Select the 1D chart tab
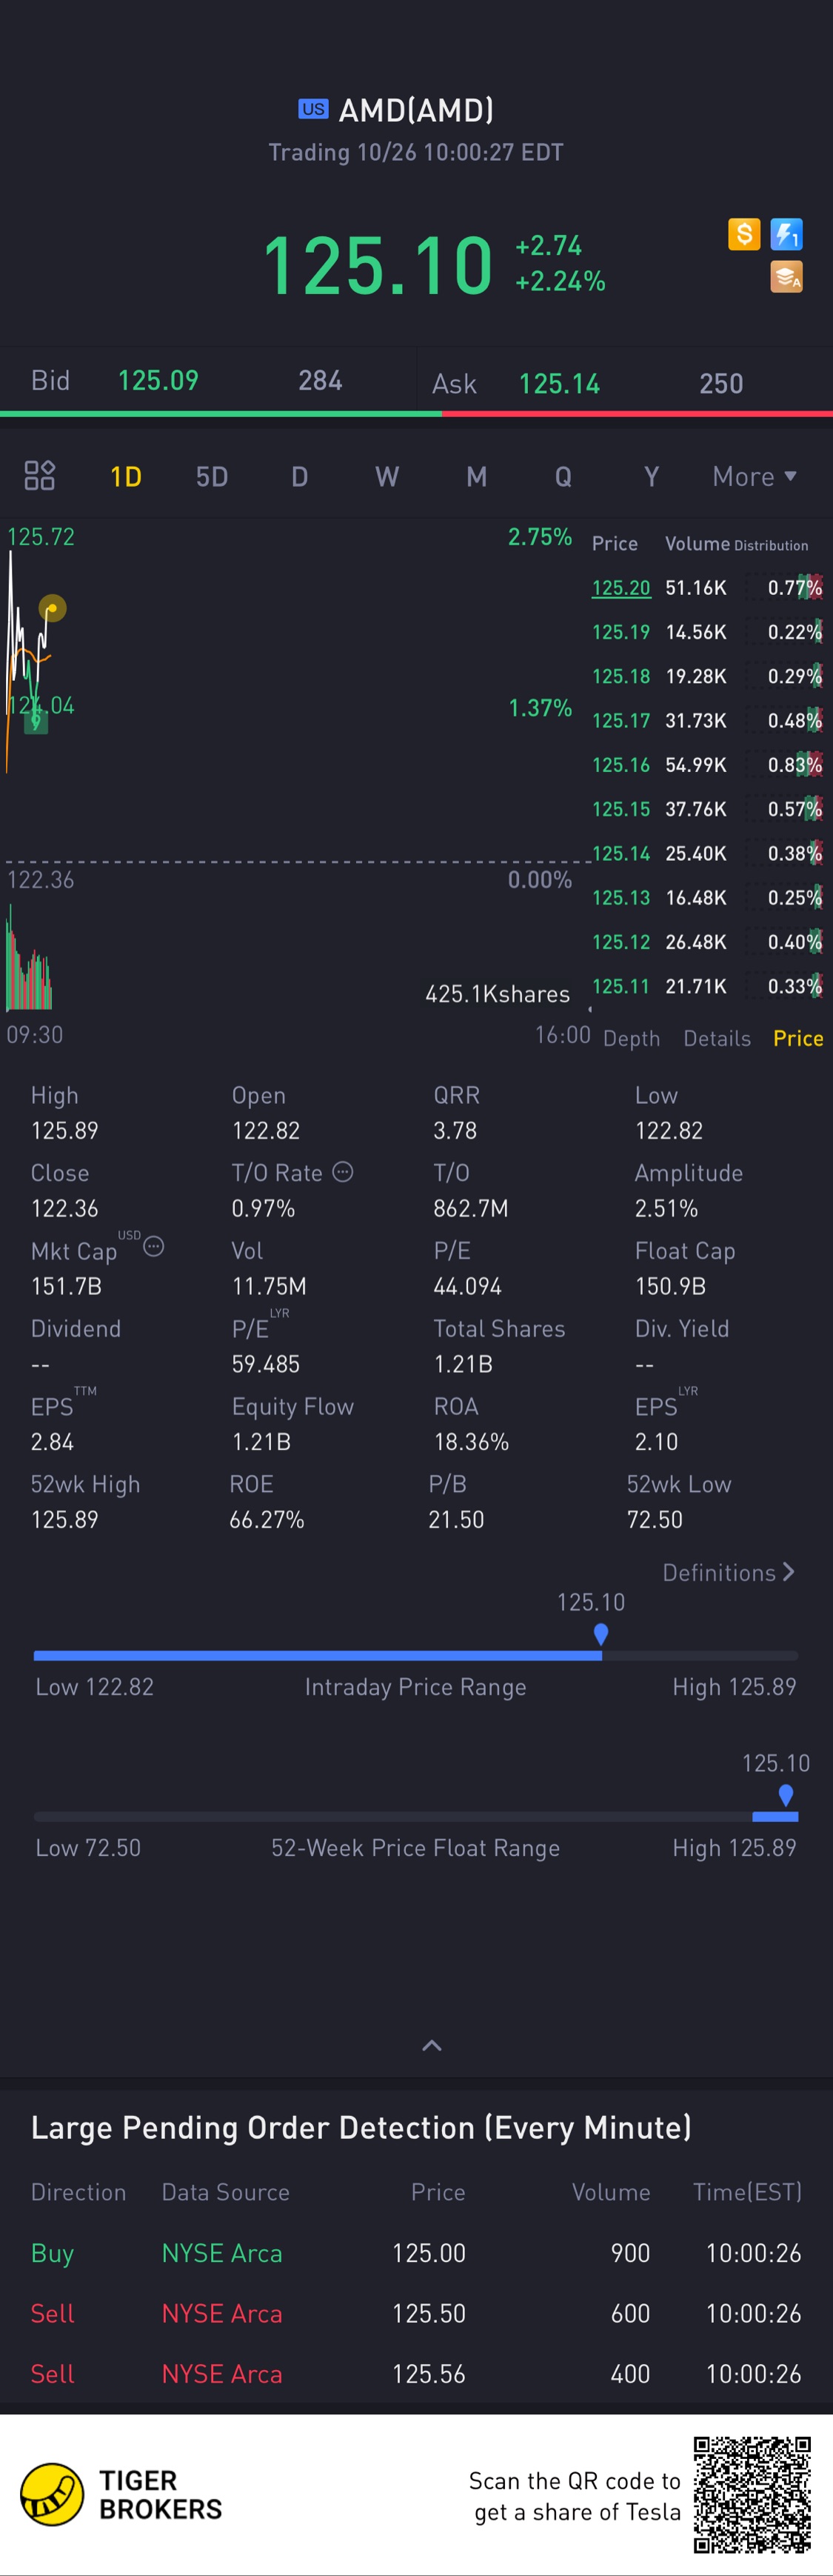The width and height of the screenshot is (833, 2576). coord(126,476)
